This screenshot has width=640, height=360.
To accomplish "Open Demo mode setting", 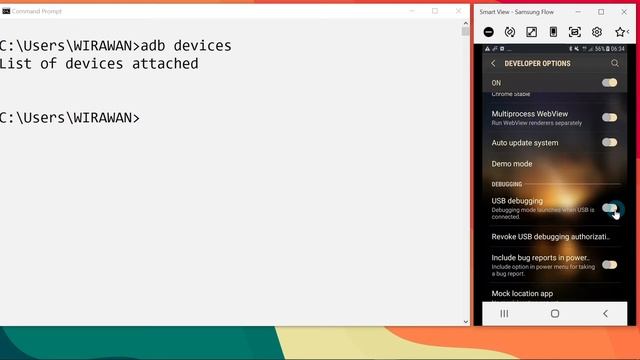I will click(554, 164).
